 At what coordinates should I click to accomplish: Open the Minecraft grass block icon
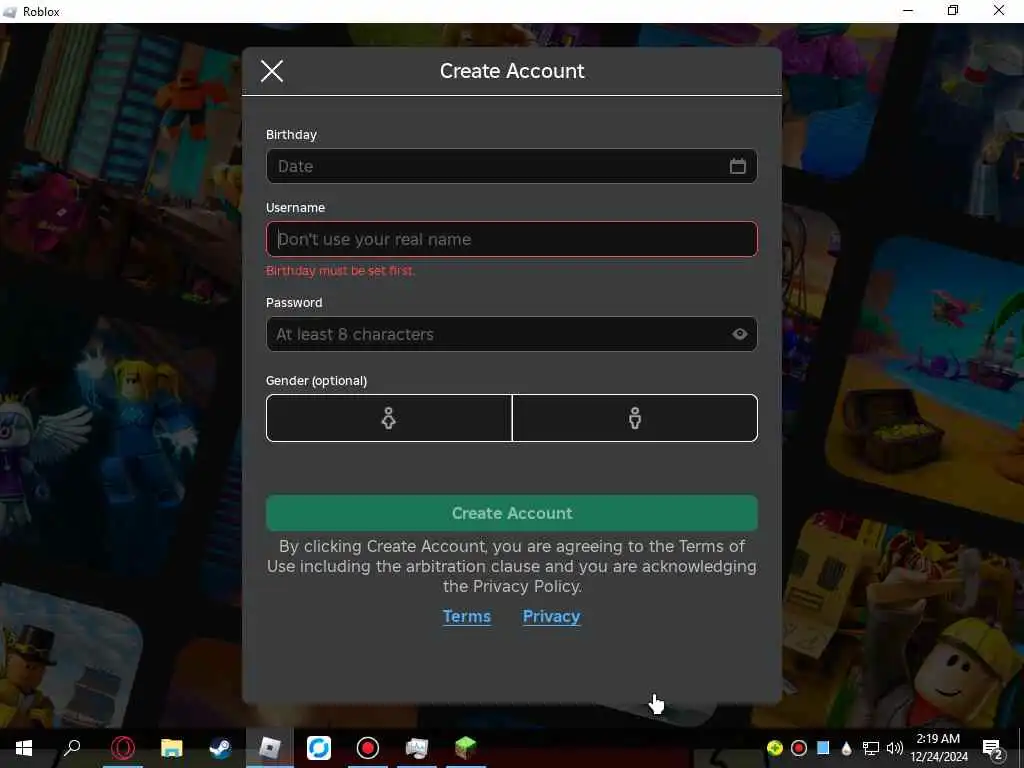[466, 748]
